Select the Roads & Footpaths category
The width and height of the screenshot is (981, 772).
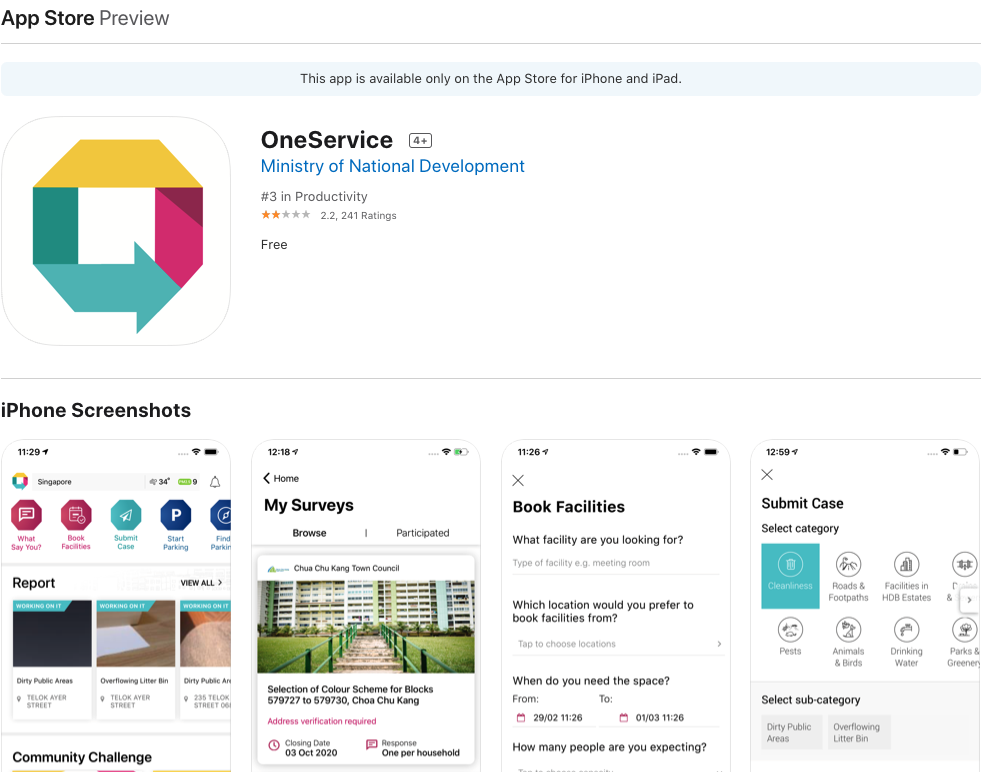point(848,576)
